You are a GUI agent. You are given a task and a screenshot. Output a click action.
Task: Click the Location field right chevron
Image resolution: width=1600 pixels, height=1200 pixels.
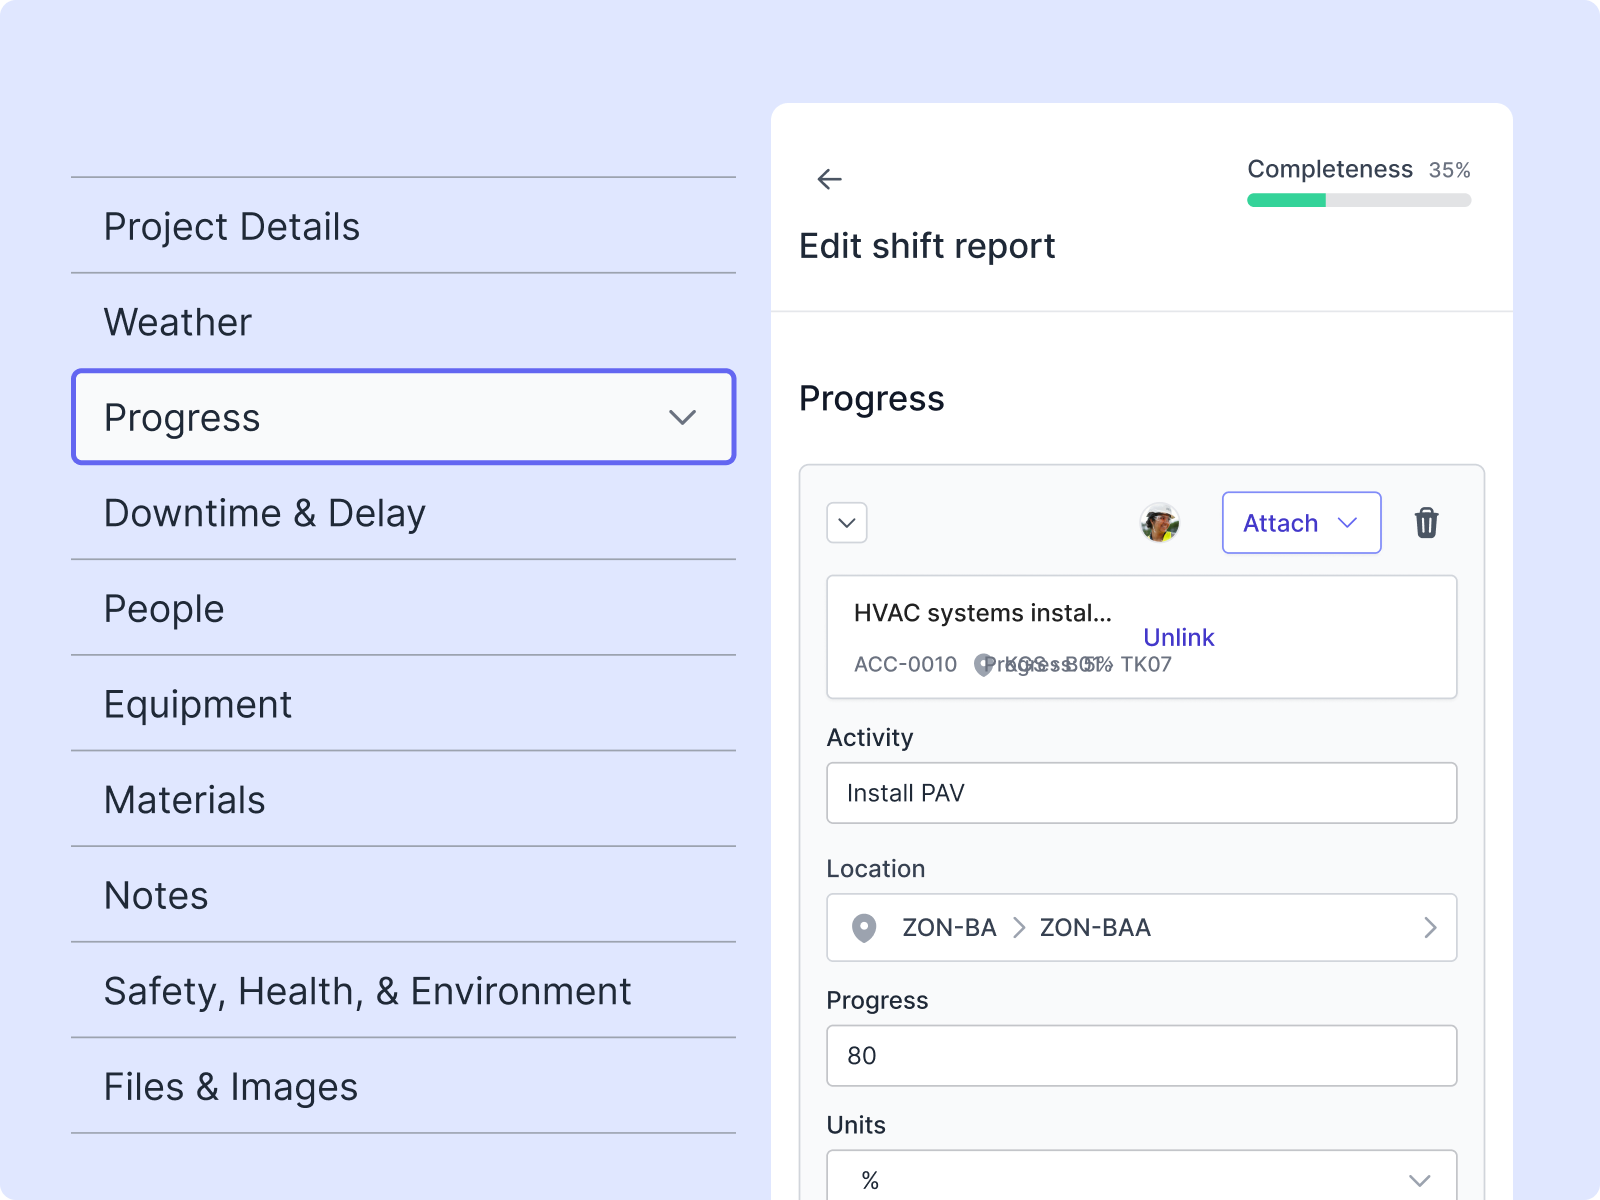pos(1430,928)
